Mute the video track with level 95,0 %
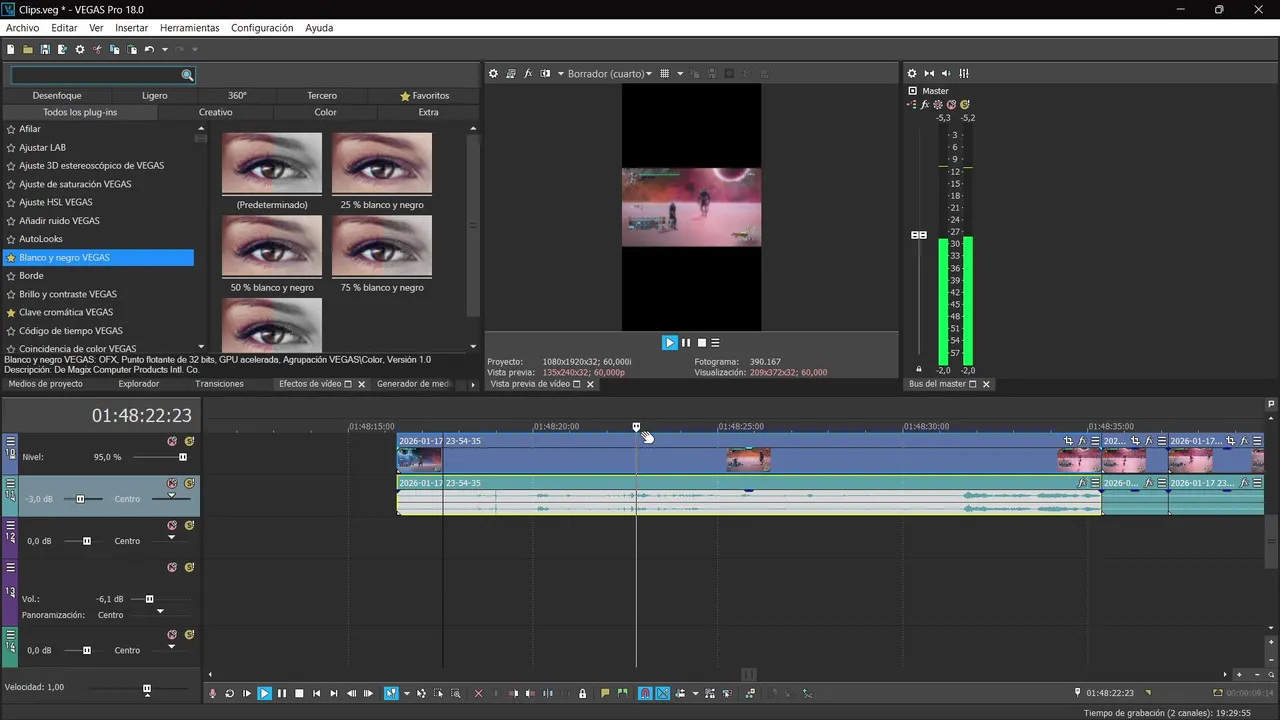Screen dimensions: 1280x720 (x=172, y=441)
